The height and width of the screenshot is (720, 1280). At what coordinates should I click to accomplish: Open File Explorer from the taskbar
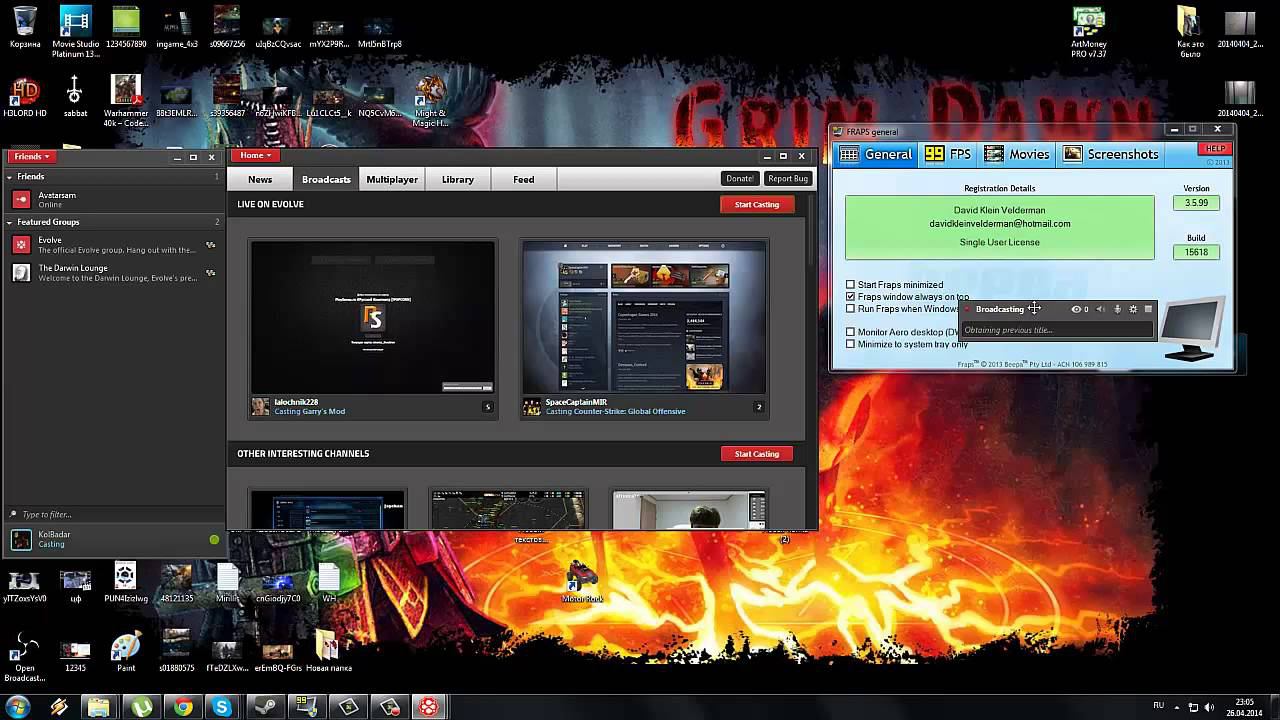(x=99, y=707)
